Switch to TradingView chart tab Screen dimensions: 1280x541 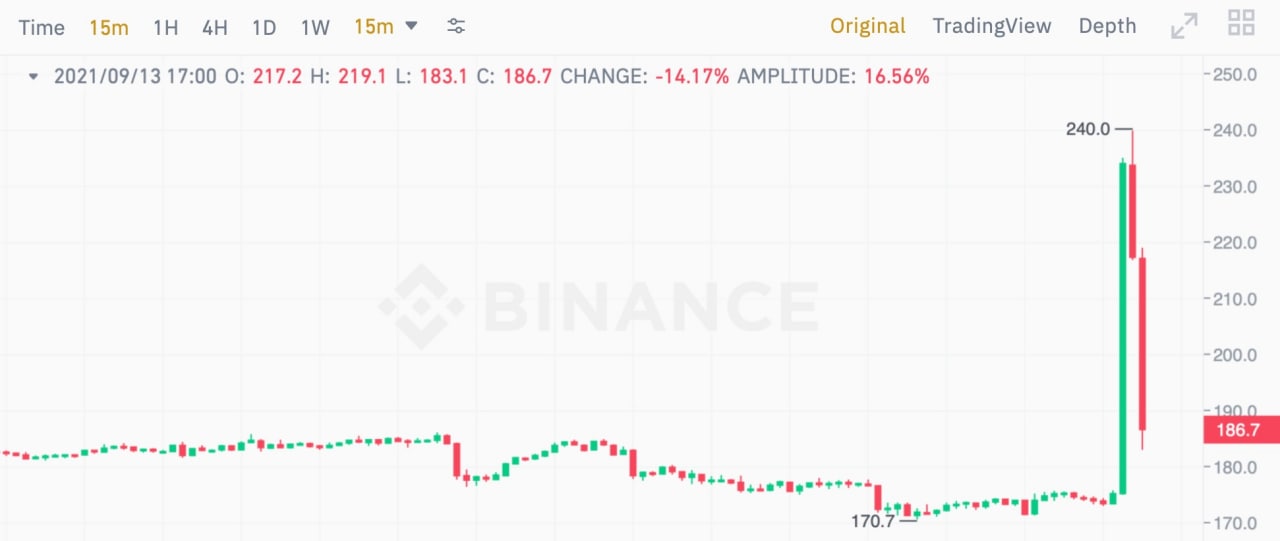992,26
